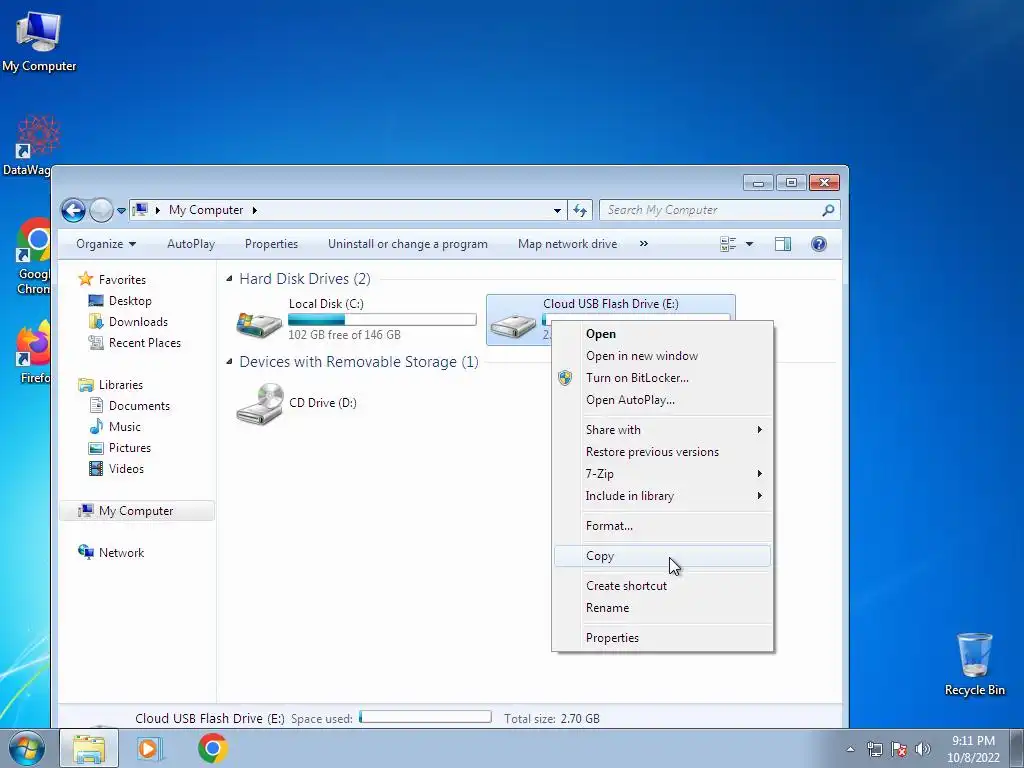The height and width of the screenshot is (768, 1024).
Task: Open the recent pages dropdown arrow
Action: [121, 210]
